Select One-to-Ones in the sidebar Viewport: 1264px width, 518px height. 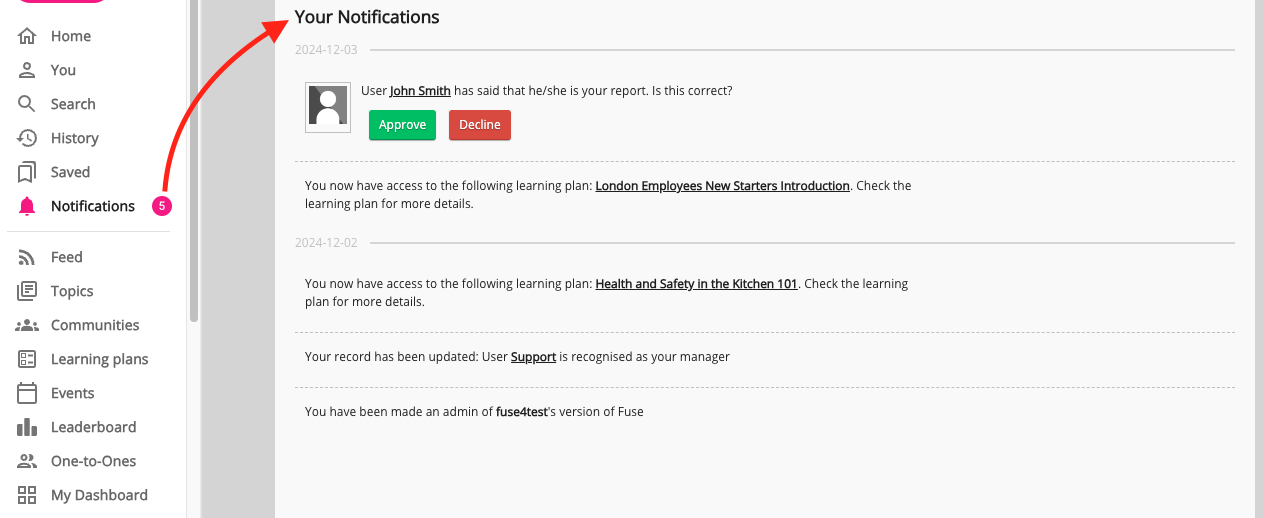pyautogui.click(x=93, y=461)
